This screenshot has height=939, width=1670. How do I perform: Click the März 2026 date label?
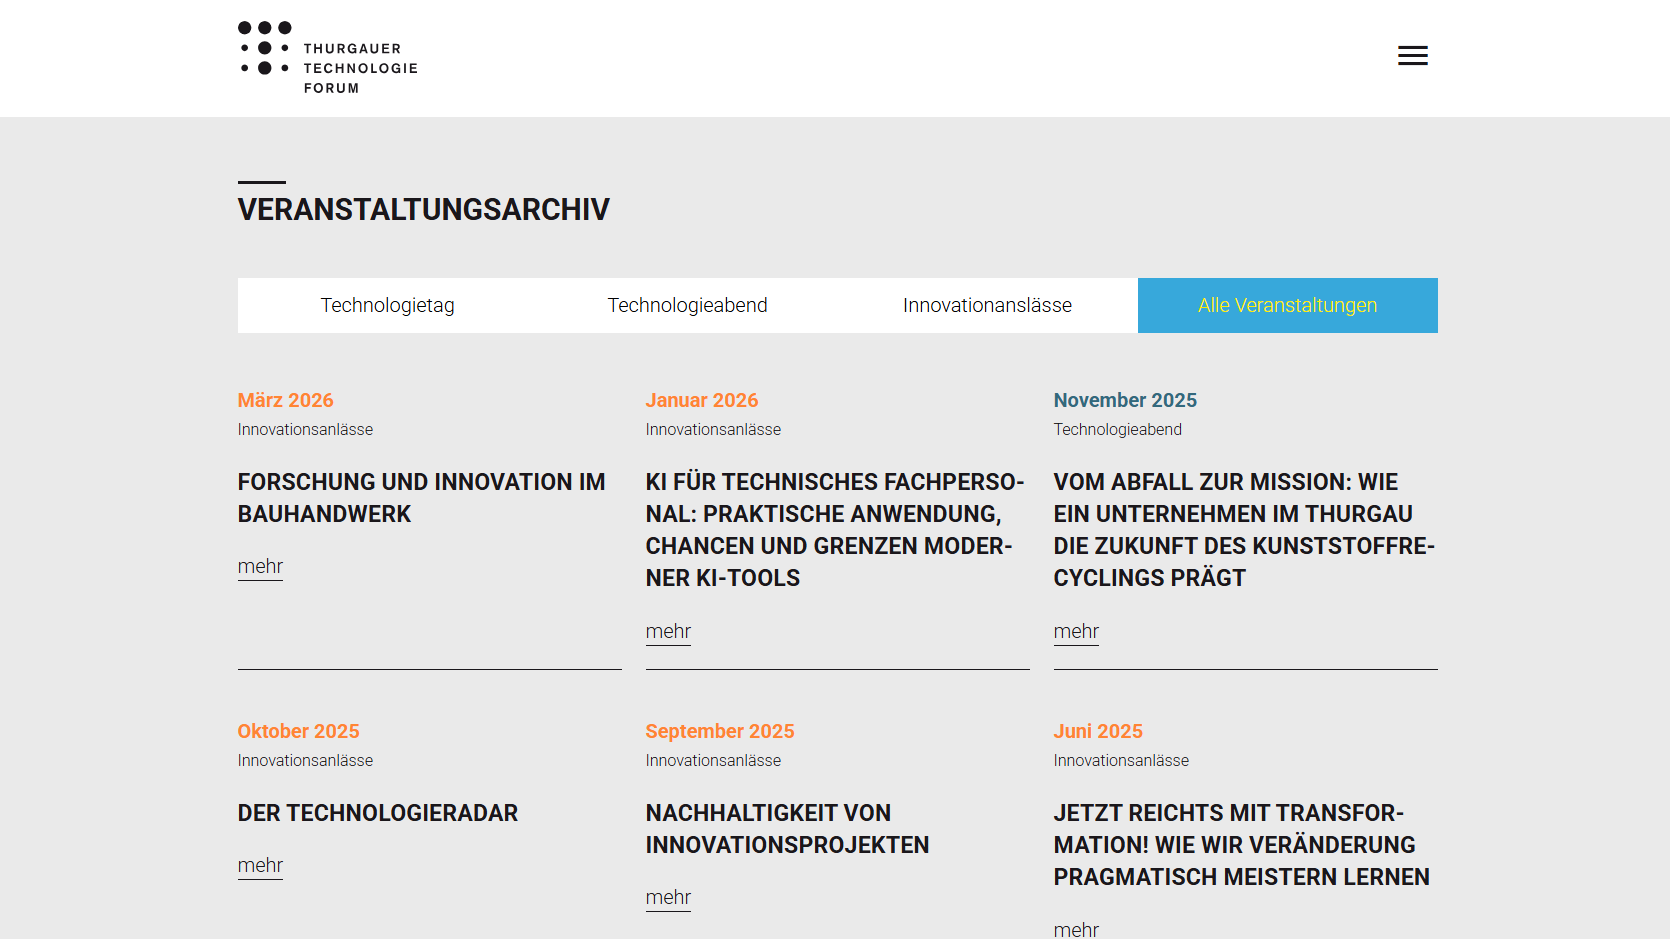point(286,400)
